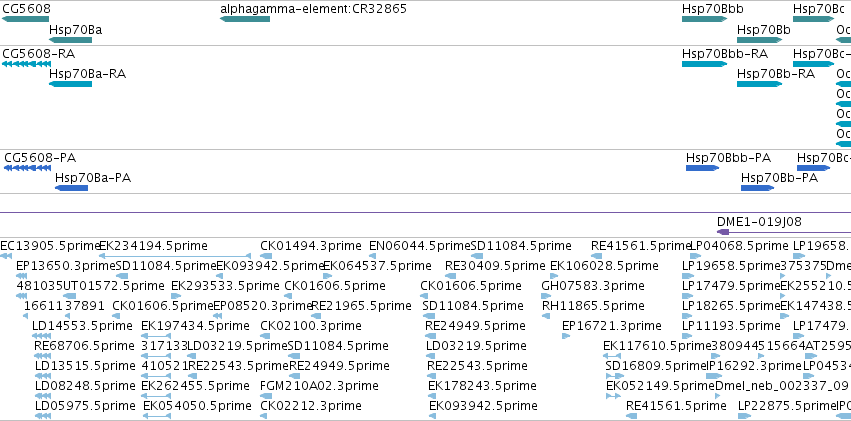851x421 pixels.
Task: Open the LD05975.5prime EST entry
Action: pos(85,405)
